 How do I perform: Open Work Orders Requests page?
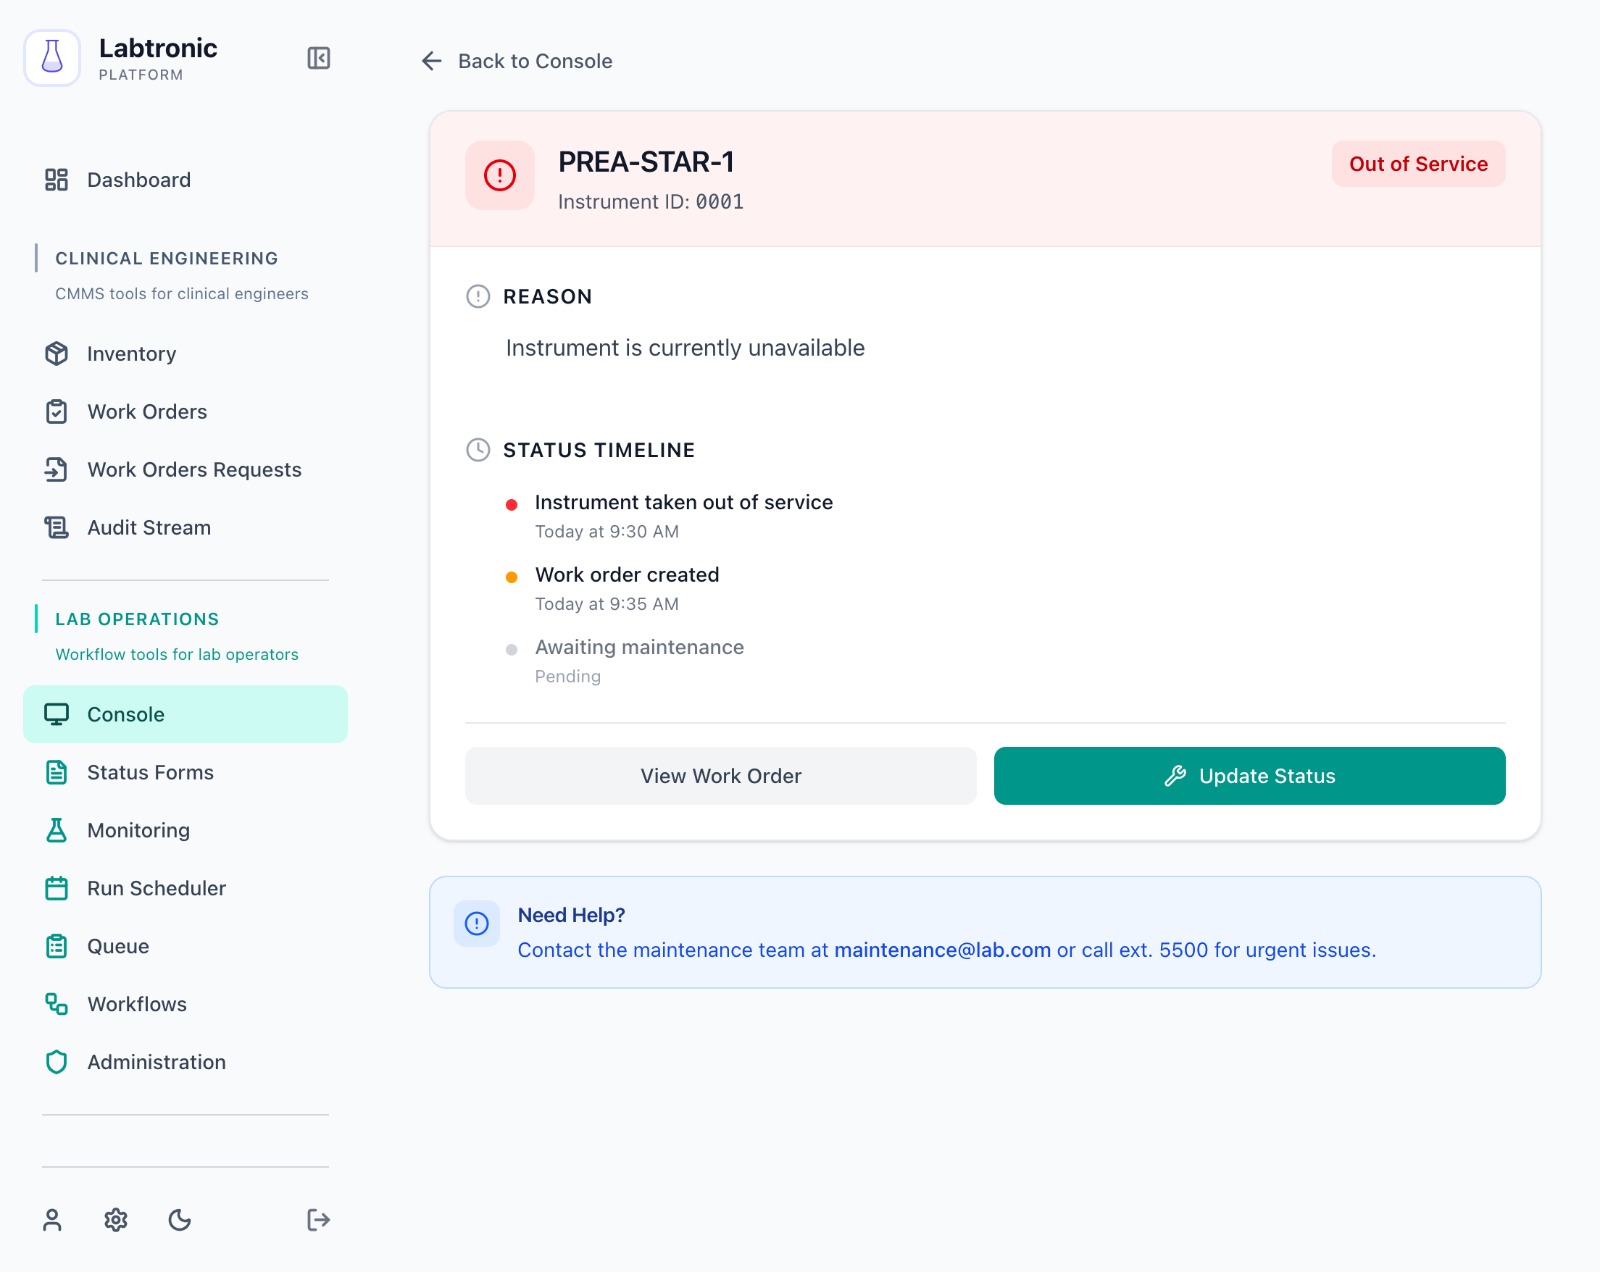click(x=194, y=470)
